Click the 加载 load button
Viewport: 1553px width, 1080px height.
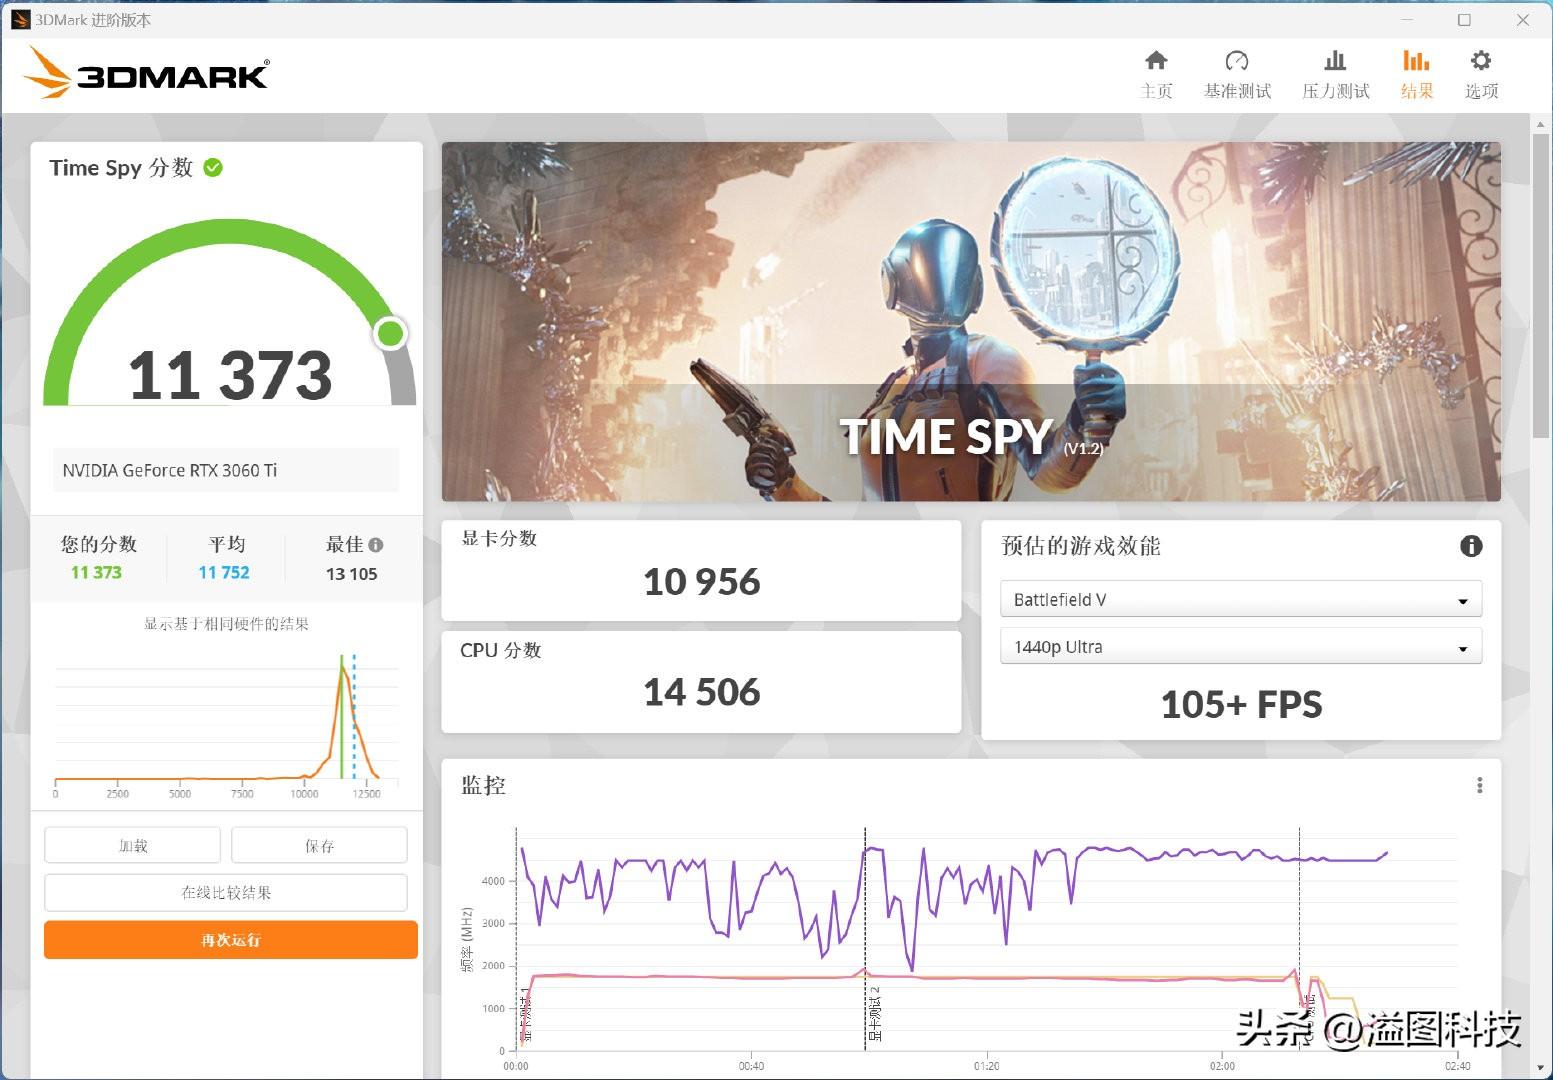pyautogui.click(x=132, y=845)
